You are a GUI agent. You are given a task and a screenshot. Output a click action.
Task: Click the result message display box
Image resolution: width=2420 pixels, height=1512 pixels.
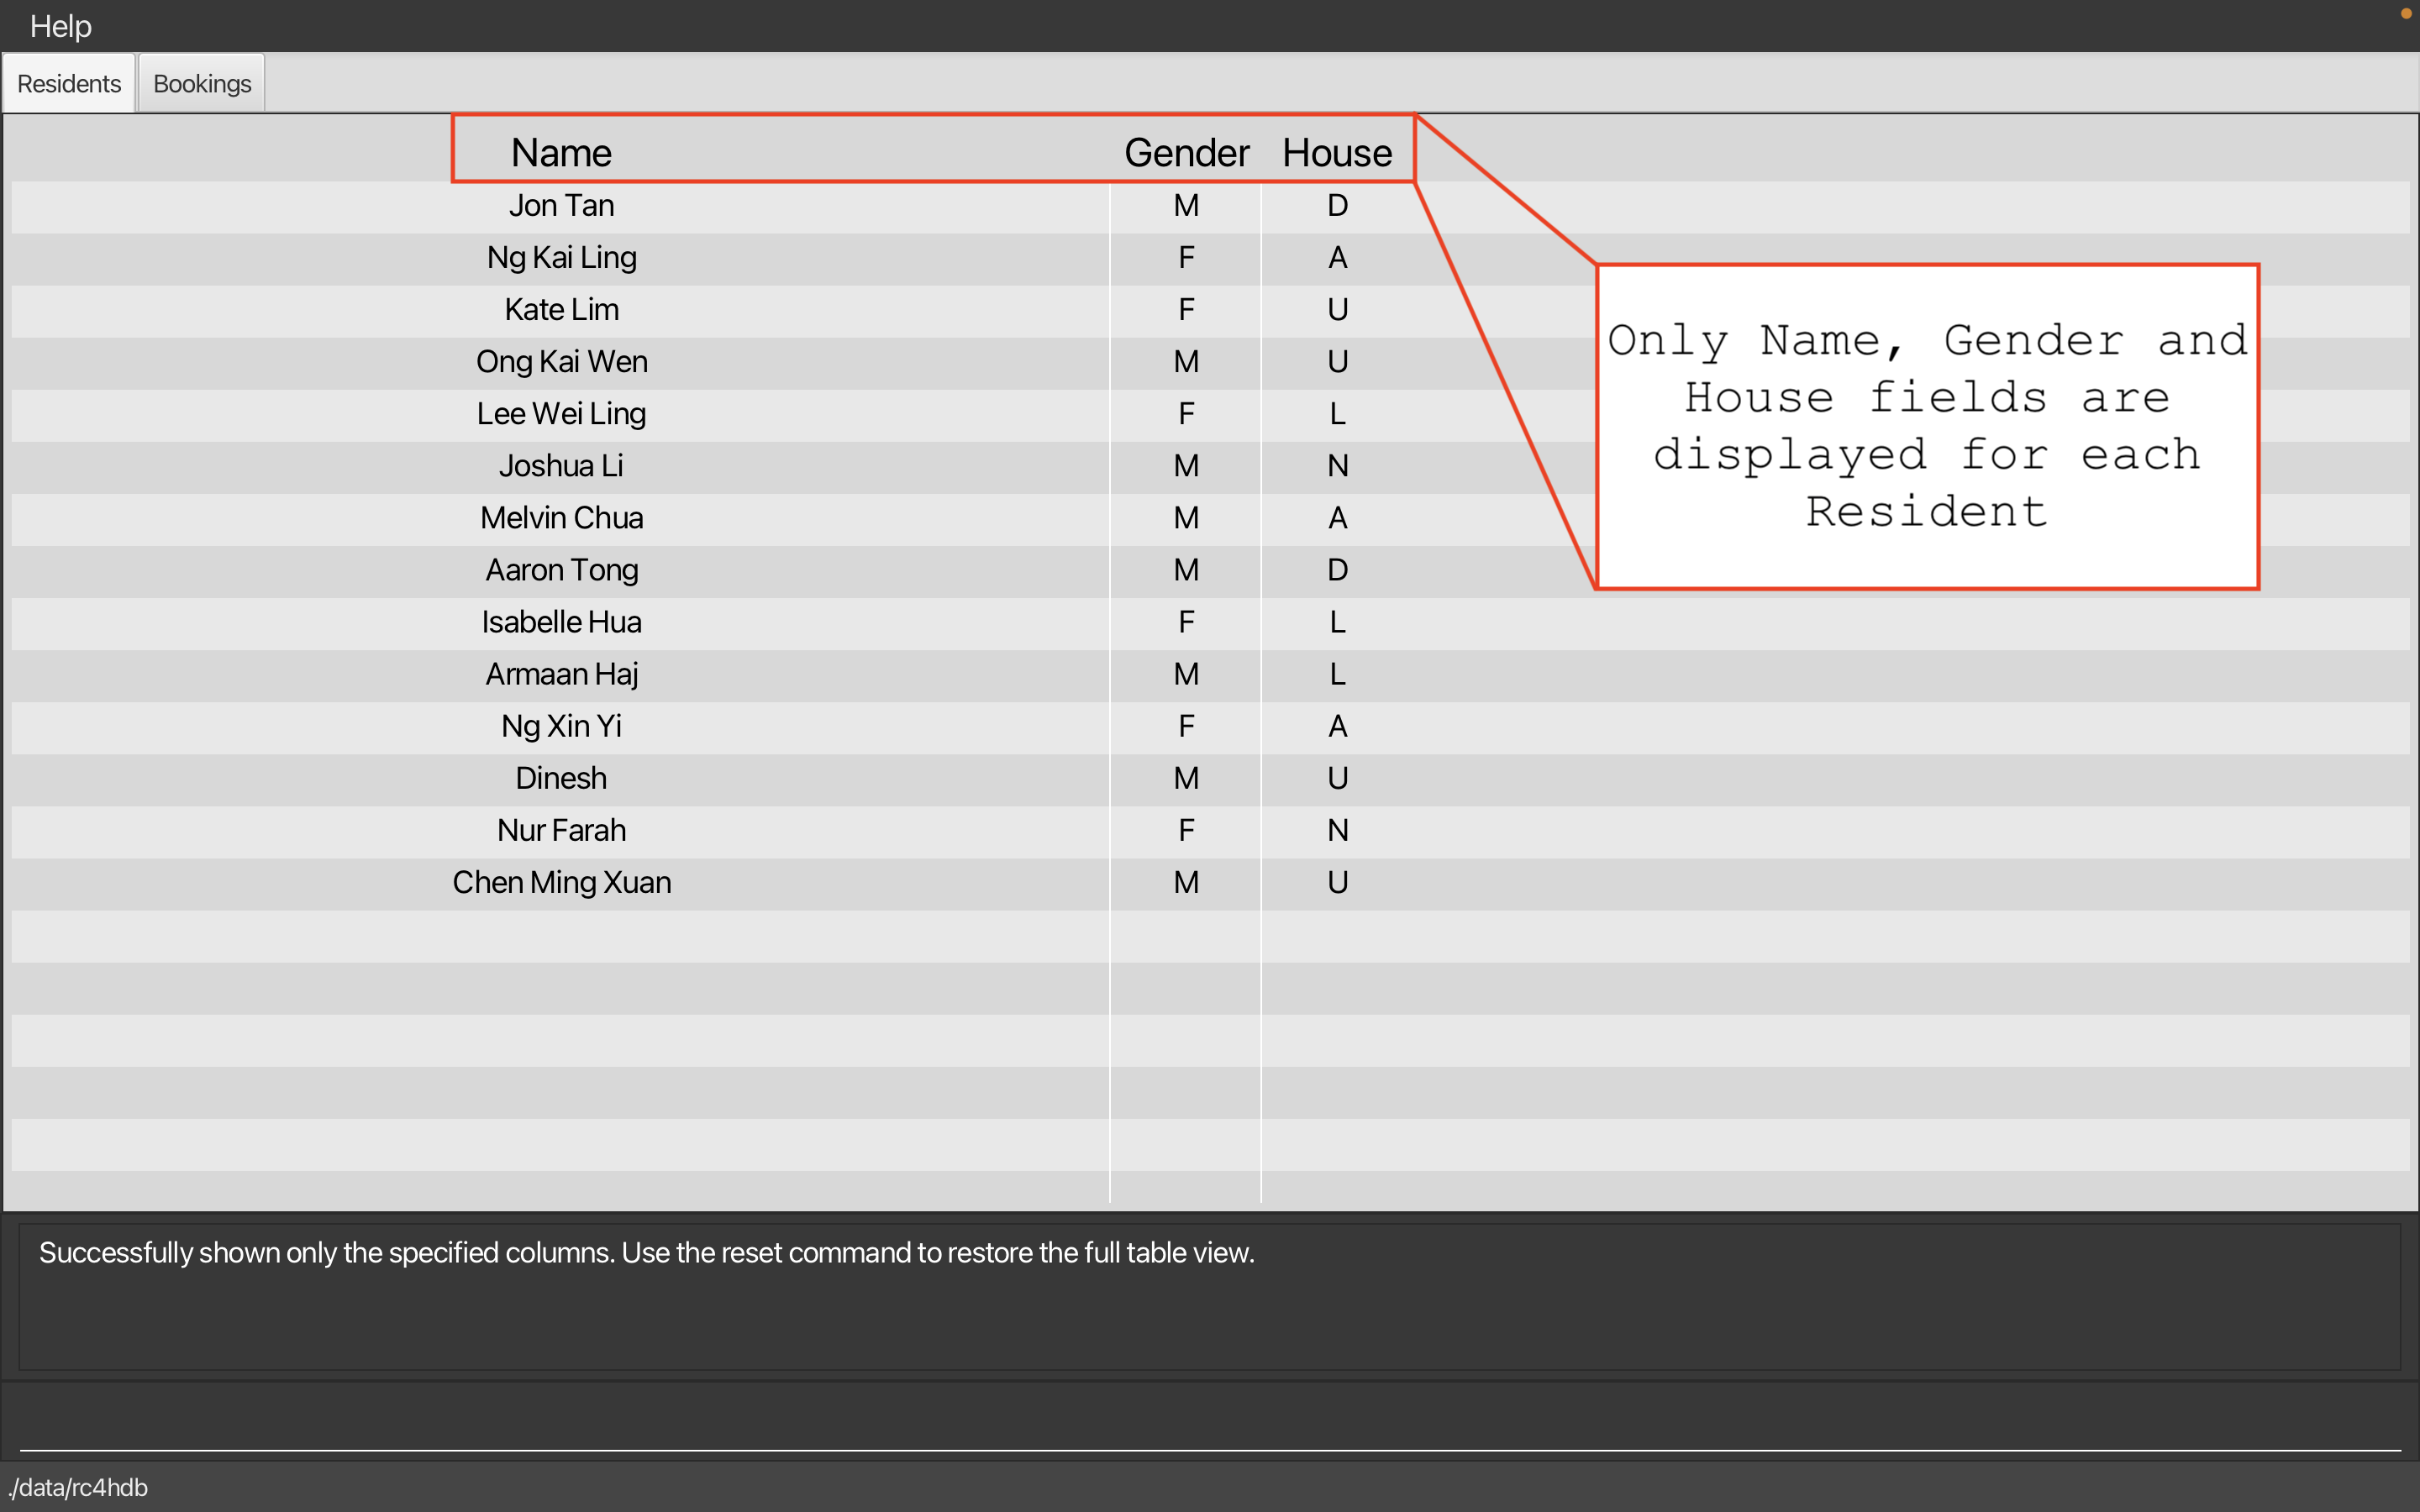coord(1210,1296)
